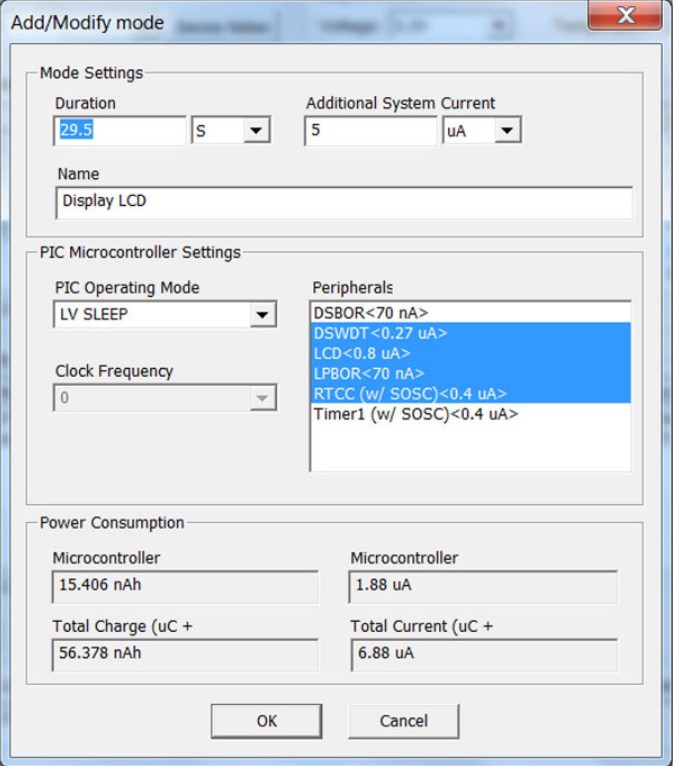Select the RTCC (w/ SOSC) peripheral
Image resolution: width=683 pixels, height=766 pixels.
tap(470, 393)
